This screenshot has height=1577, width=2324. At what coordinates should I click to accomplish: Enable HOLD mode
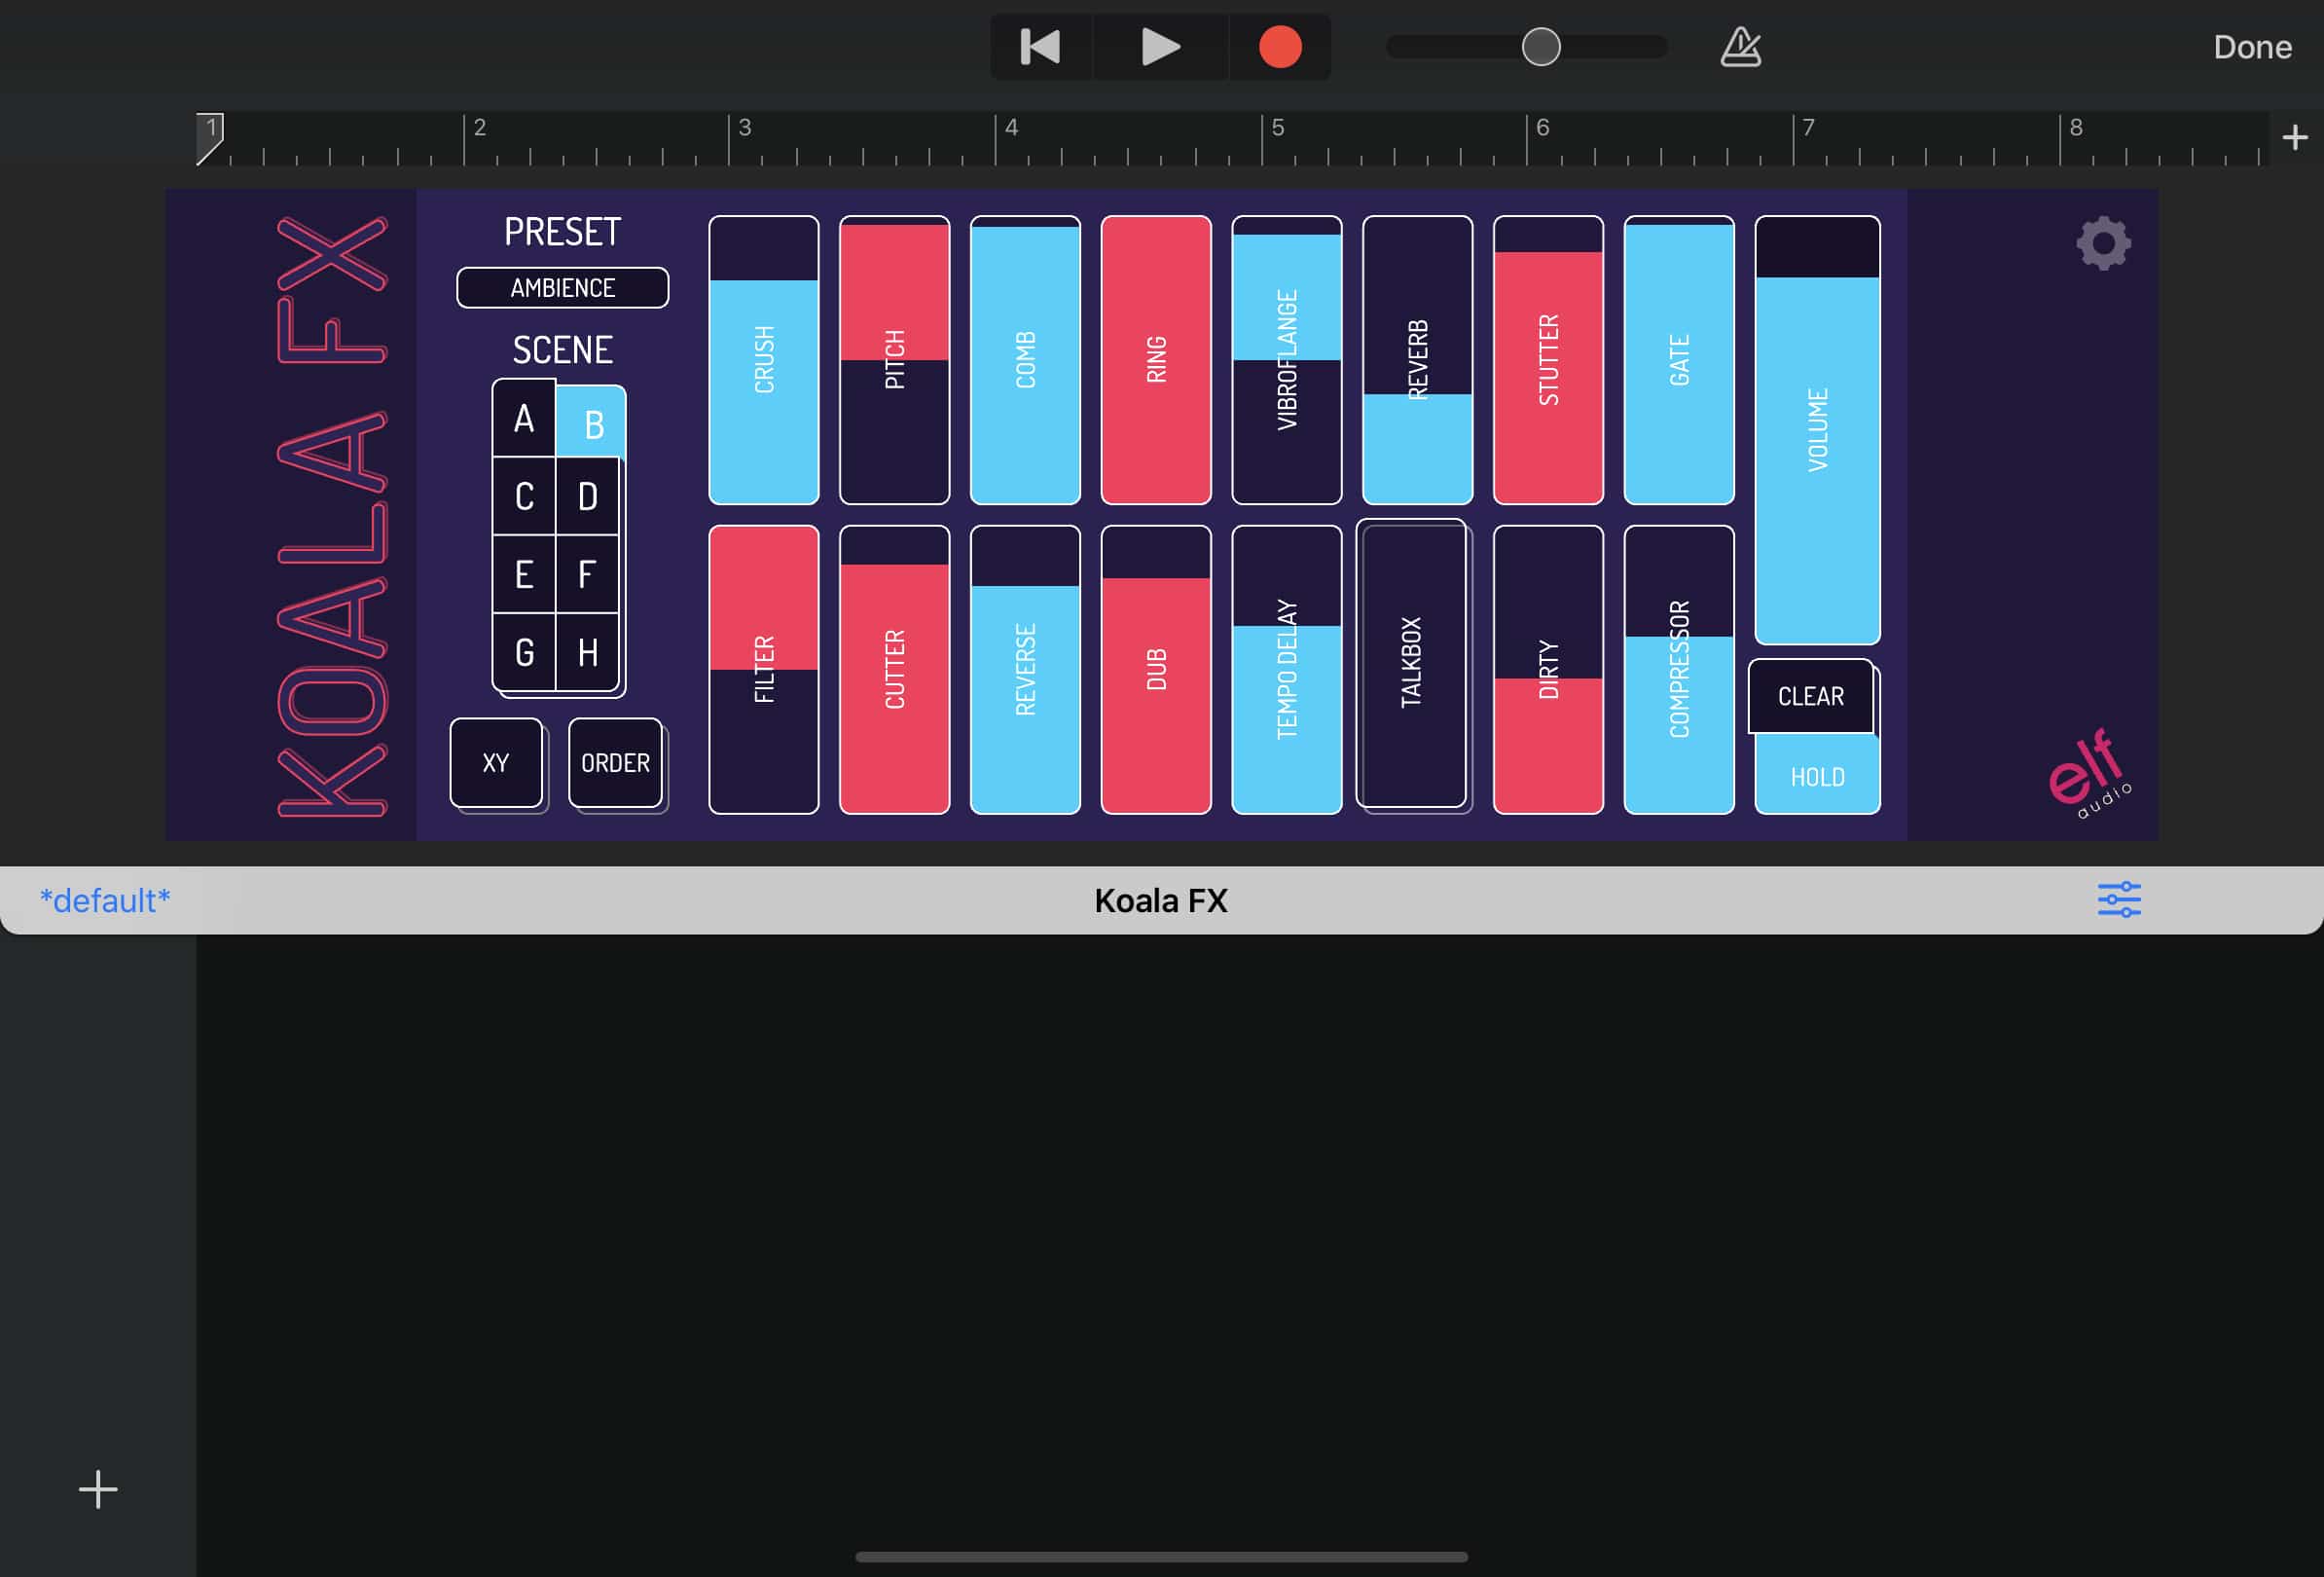[1816, 776]
